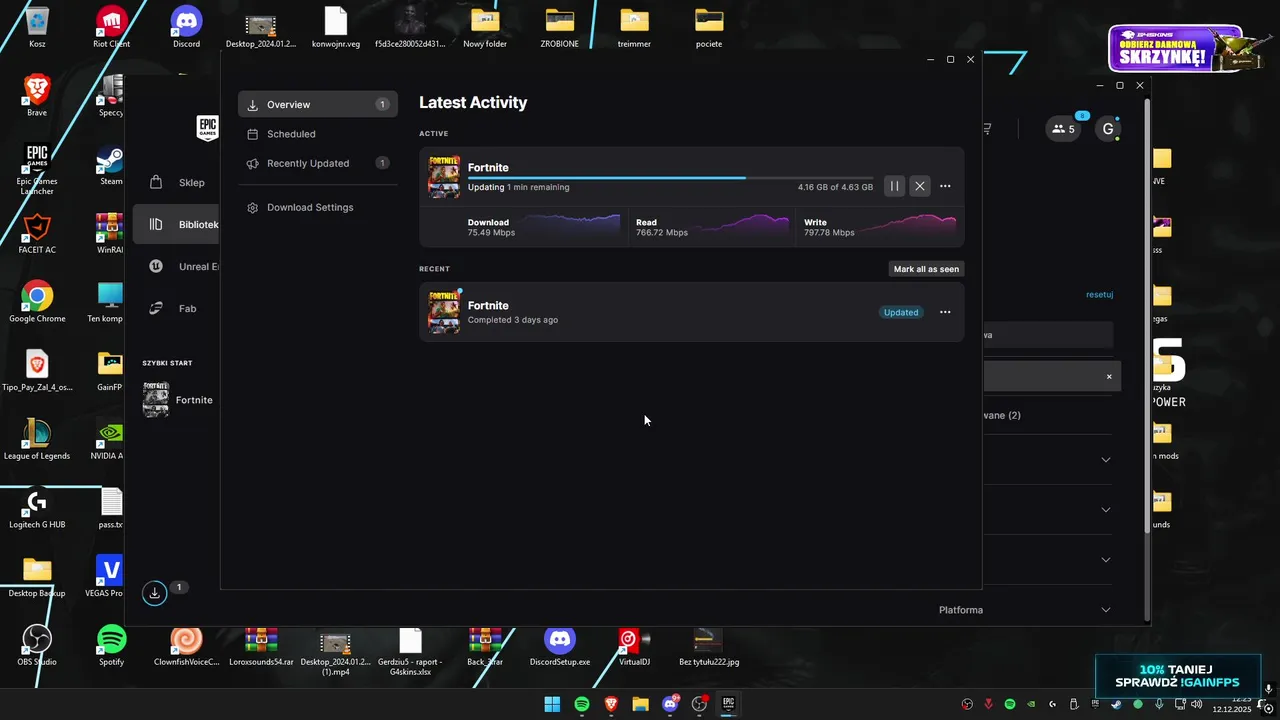Image resolution: width=1280 pixels, height=720 pixels.
Task: Open options menu for updating Fortnite
Action: pos(945,186)
